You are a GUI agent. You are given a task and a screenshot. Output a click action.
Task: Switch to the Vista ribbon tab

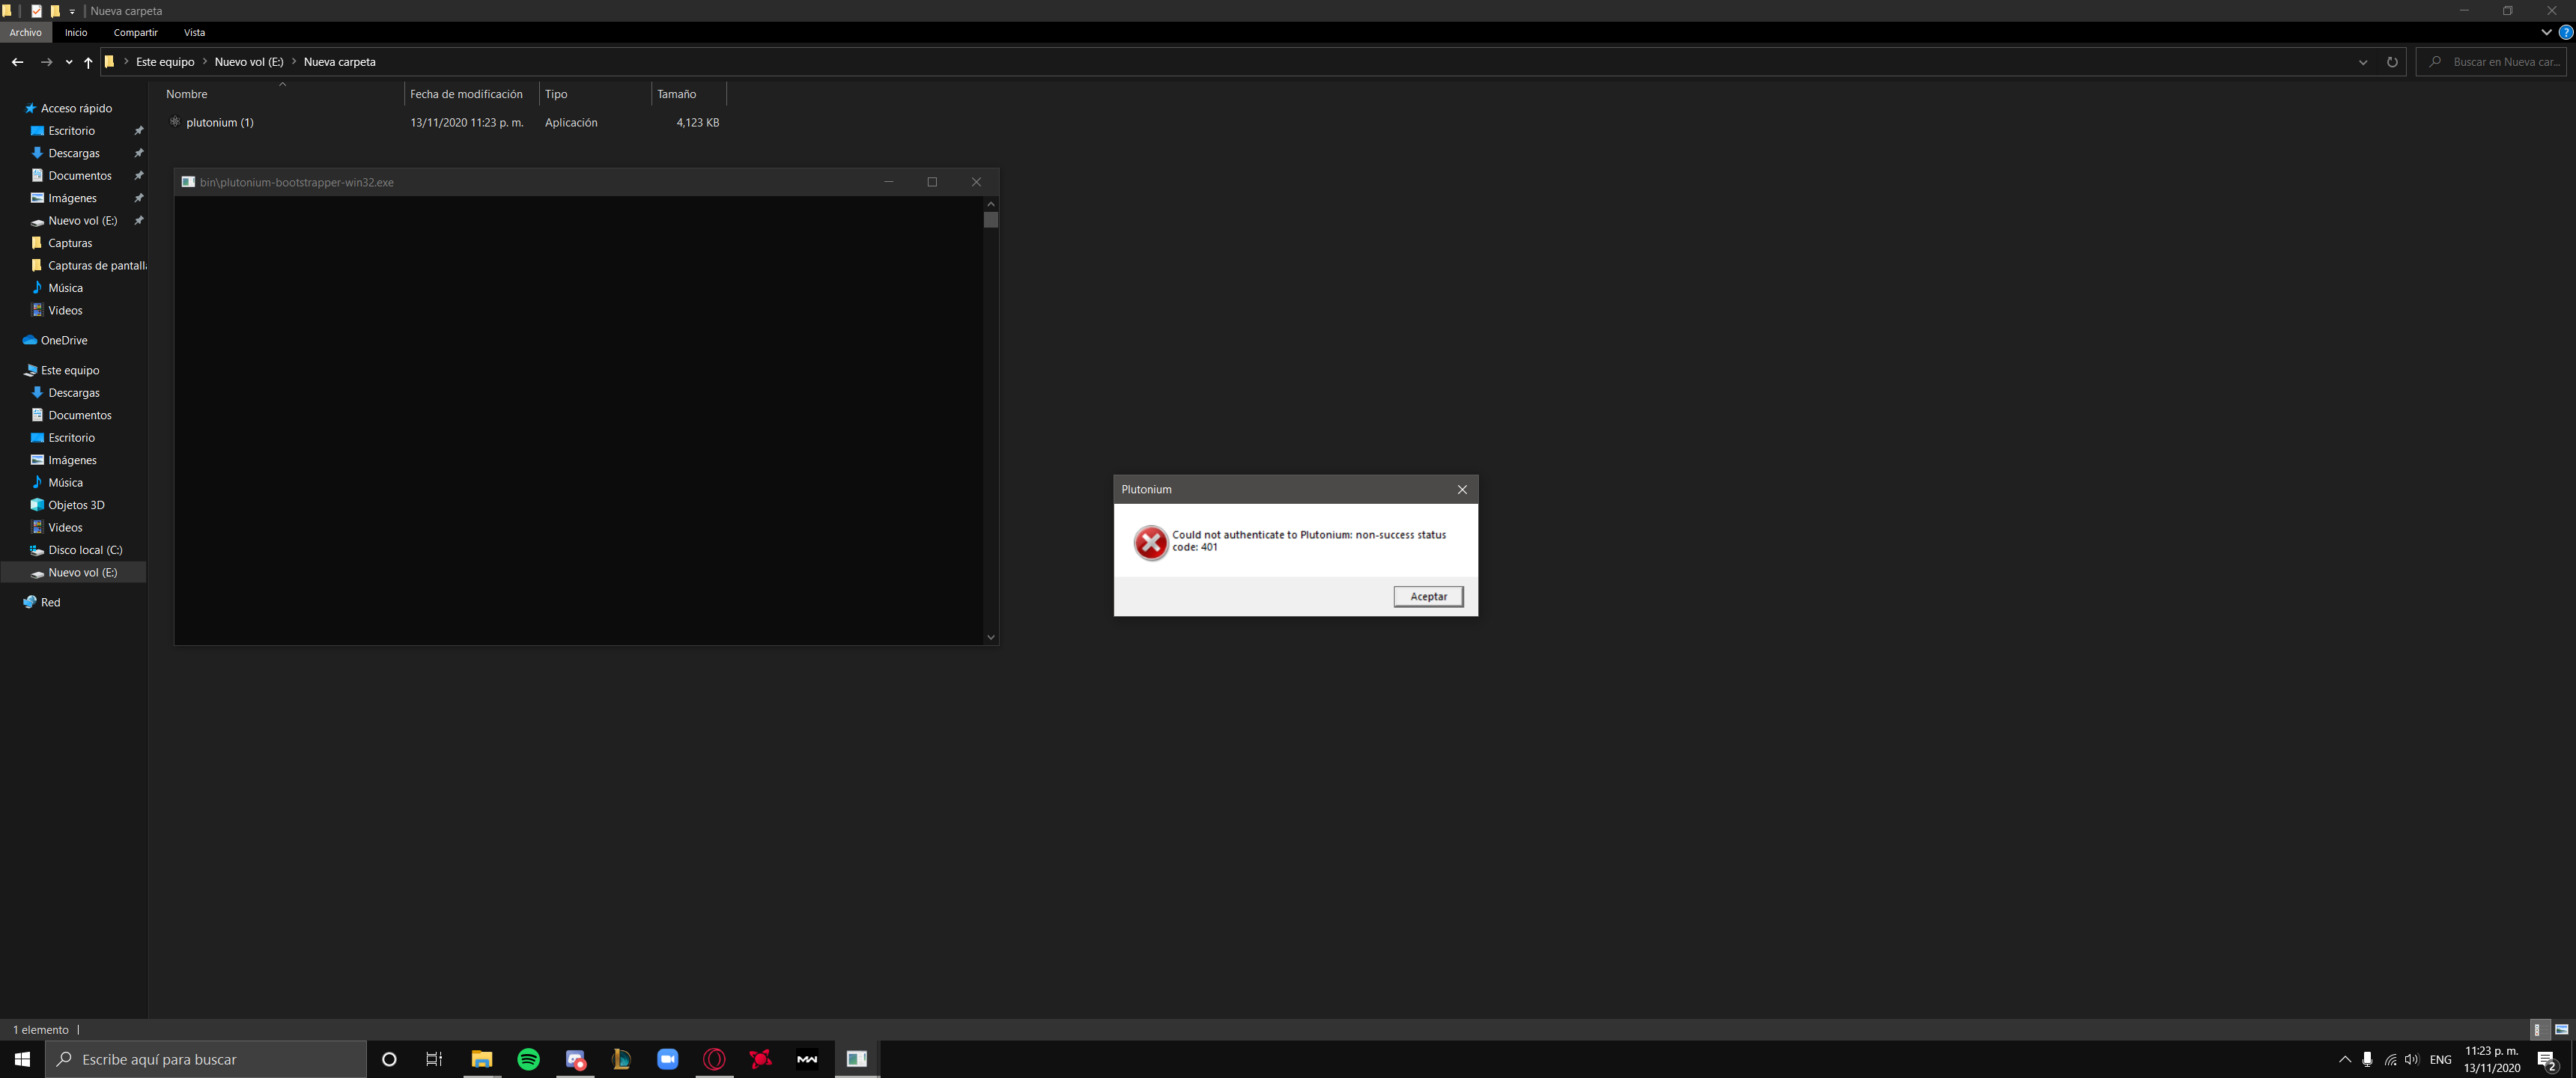pyautogui.click(x=194, y=32)
